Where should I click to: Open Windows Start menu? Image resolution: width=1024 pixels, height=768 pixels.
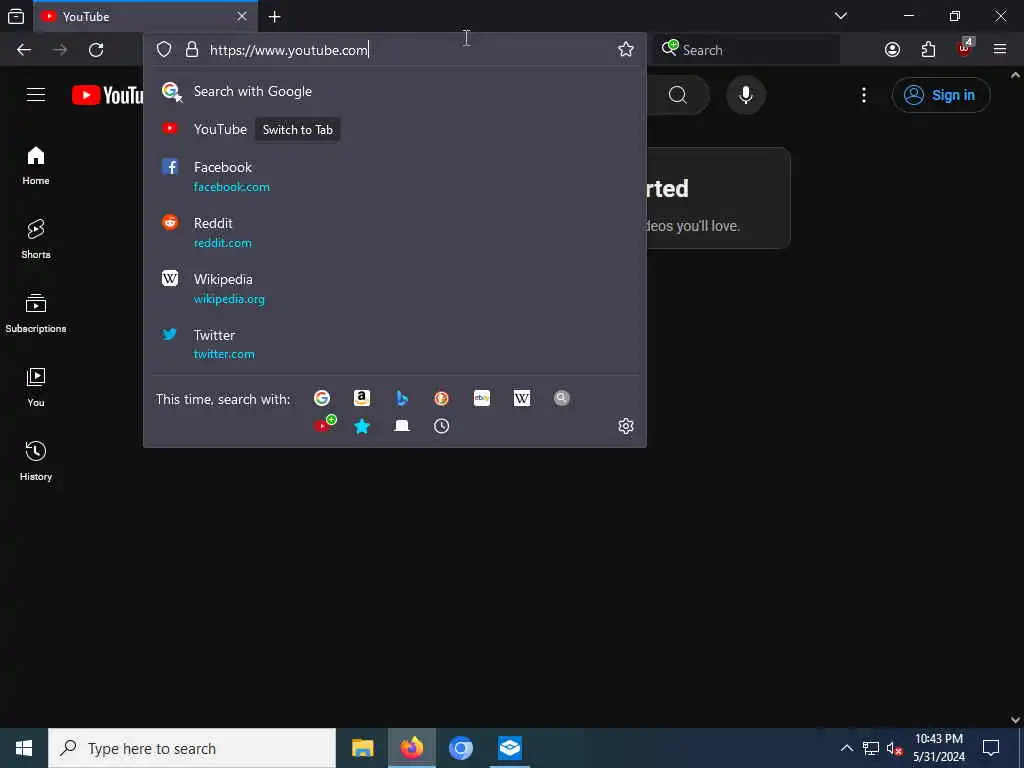[24, 748]
